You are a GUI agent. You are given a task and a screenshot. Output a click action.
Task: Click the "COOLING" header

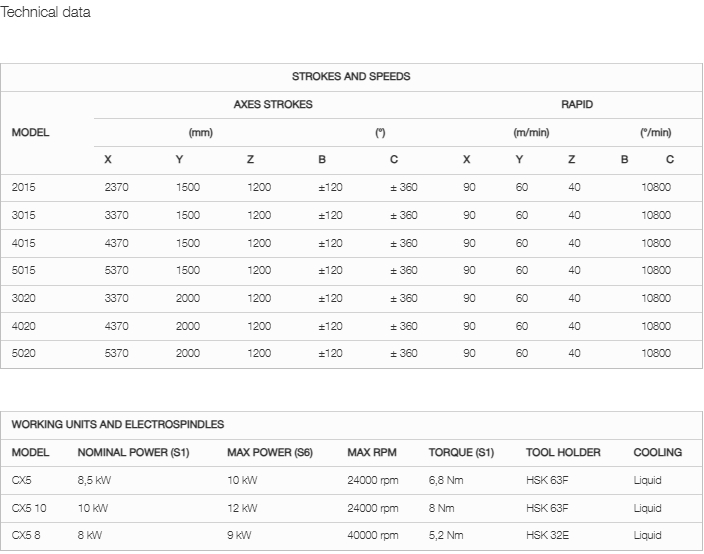click(658, 452)
